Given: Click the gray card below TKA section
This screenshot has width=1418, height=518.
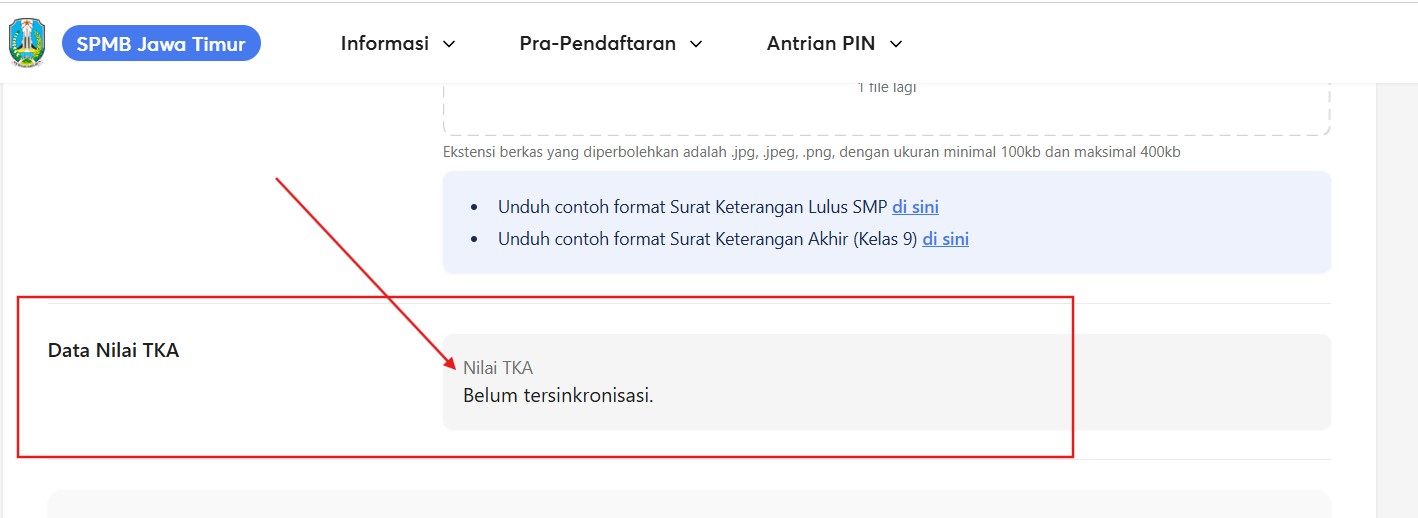Looking at the screenshot, I should pyautogui.click(x=689, y=504).
